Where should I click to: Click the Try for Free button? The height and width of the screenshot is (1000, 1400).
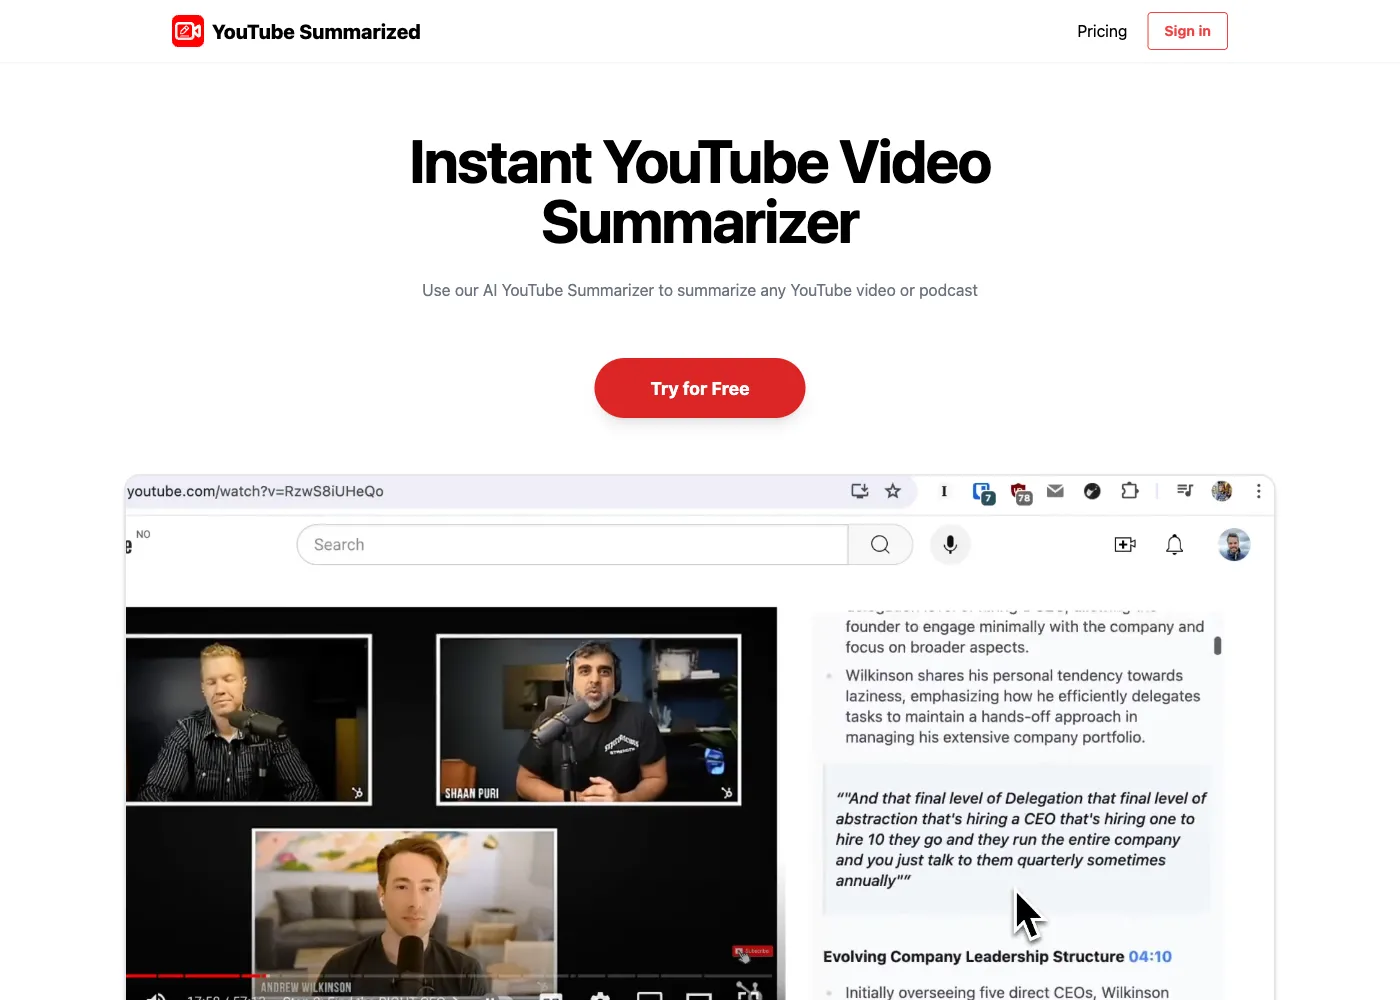700,388
